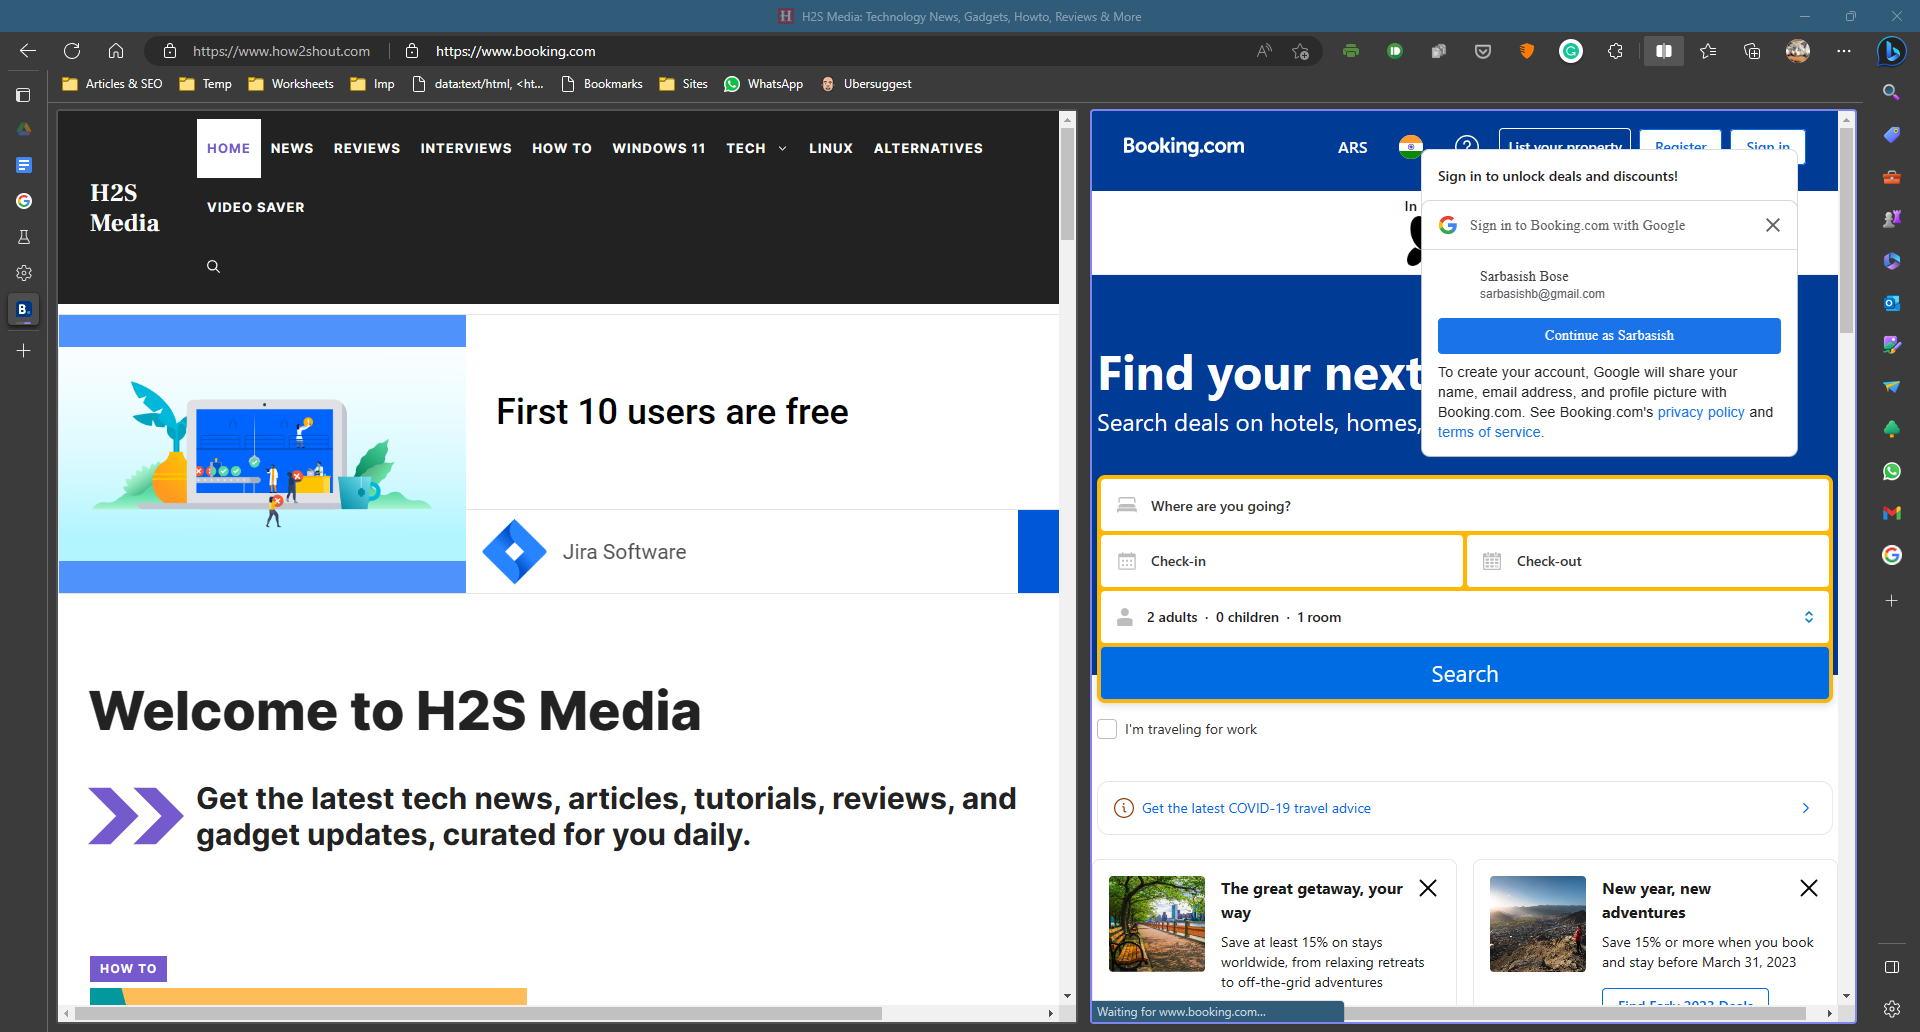Open Bing chat from top-right corner
1920x1032 pixels.
click(1891, 51)
